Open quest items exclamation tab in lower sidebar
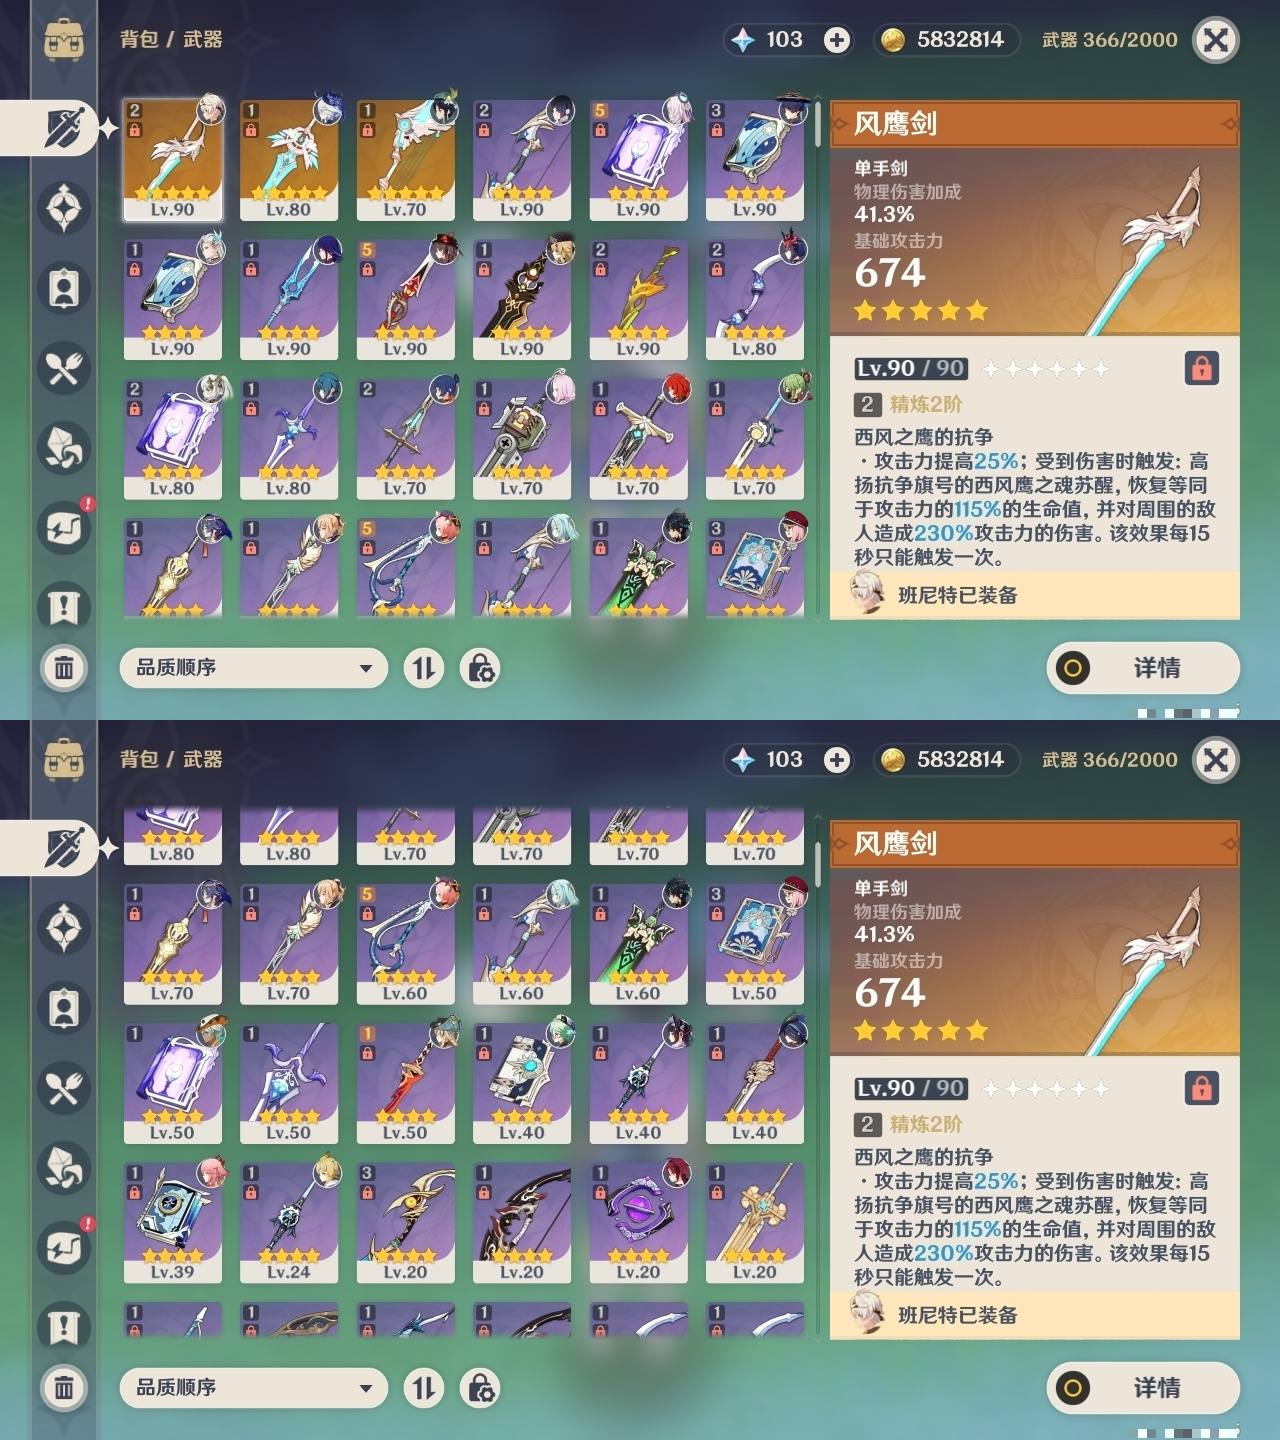The width and height of the screenshot is (1280, 1440). tap(64, 1328)
